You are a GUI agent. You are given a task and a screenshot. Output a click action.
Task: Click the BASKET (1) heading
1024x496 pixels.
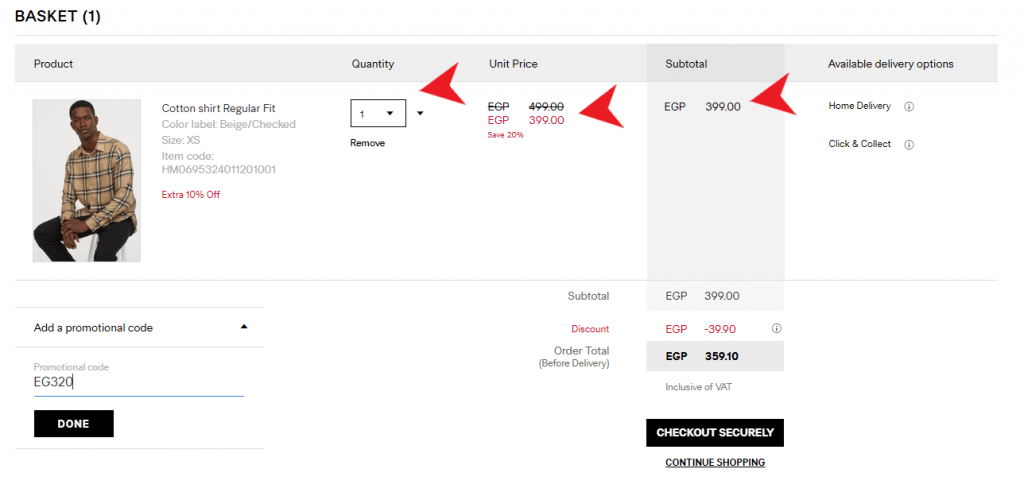point(58,17)
